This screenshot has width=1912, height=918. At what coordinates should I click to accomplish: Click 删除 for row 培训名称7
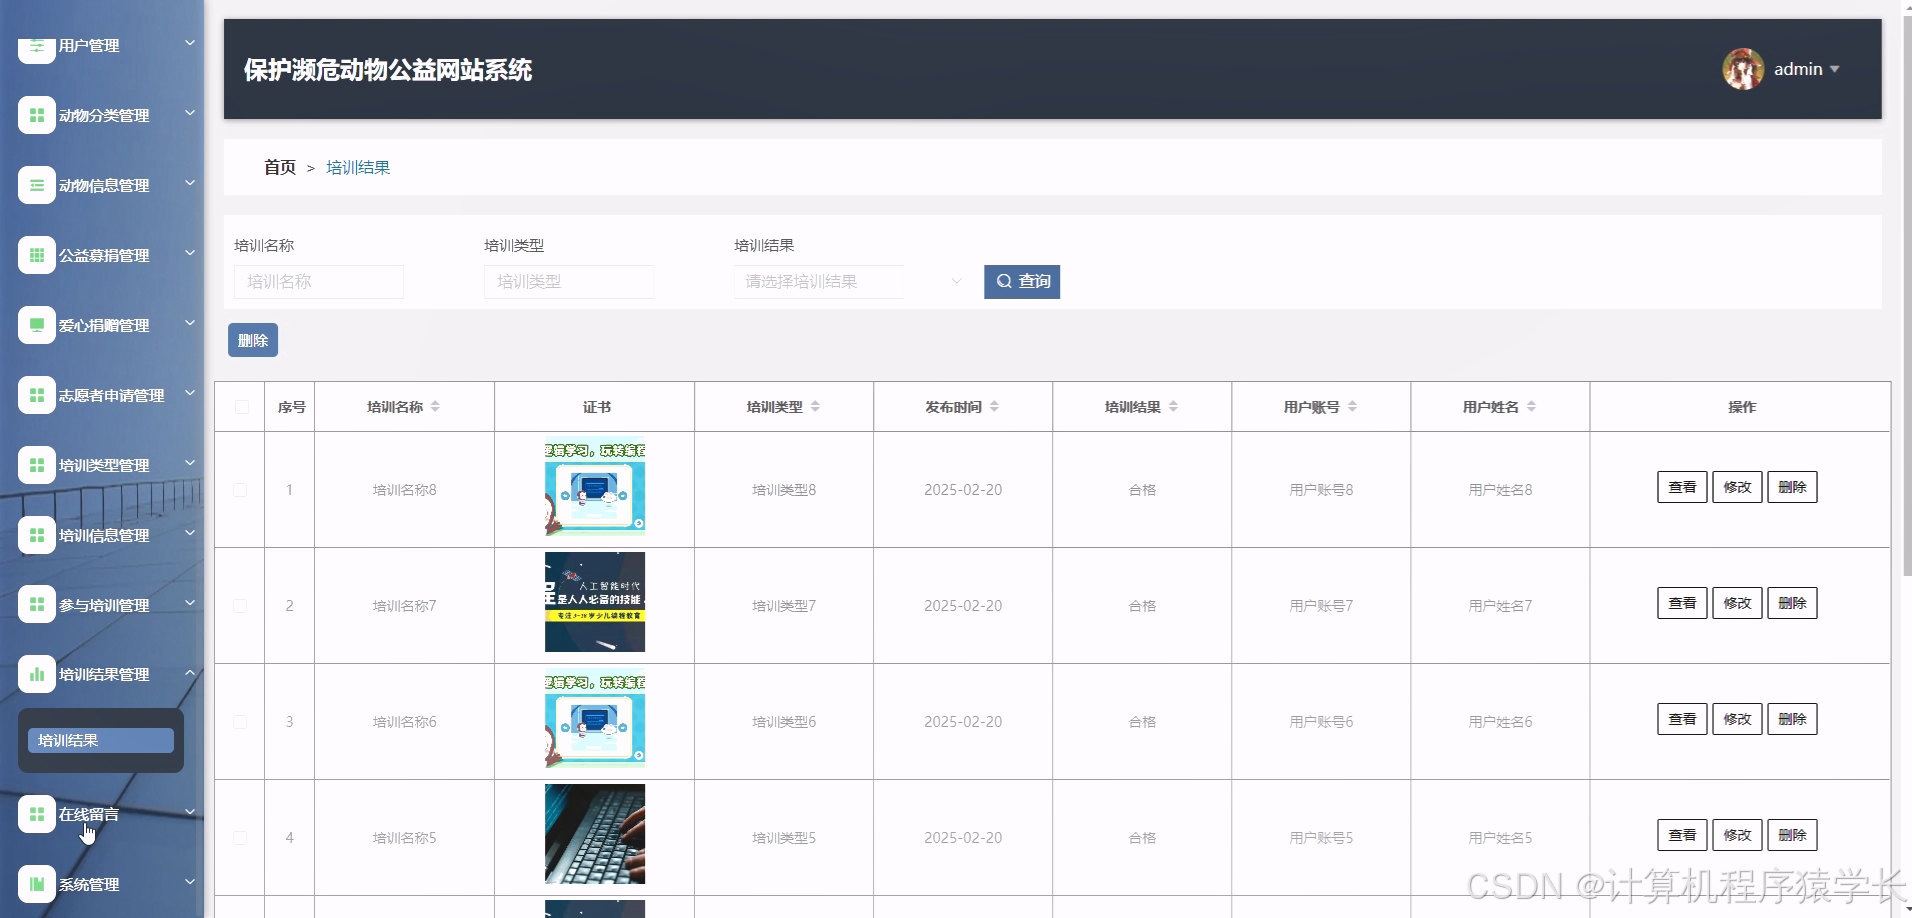[x=1792, y=603]
